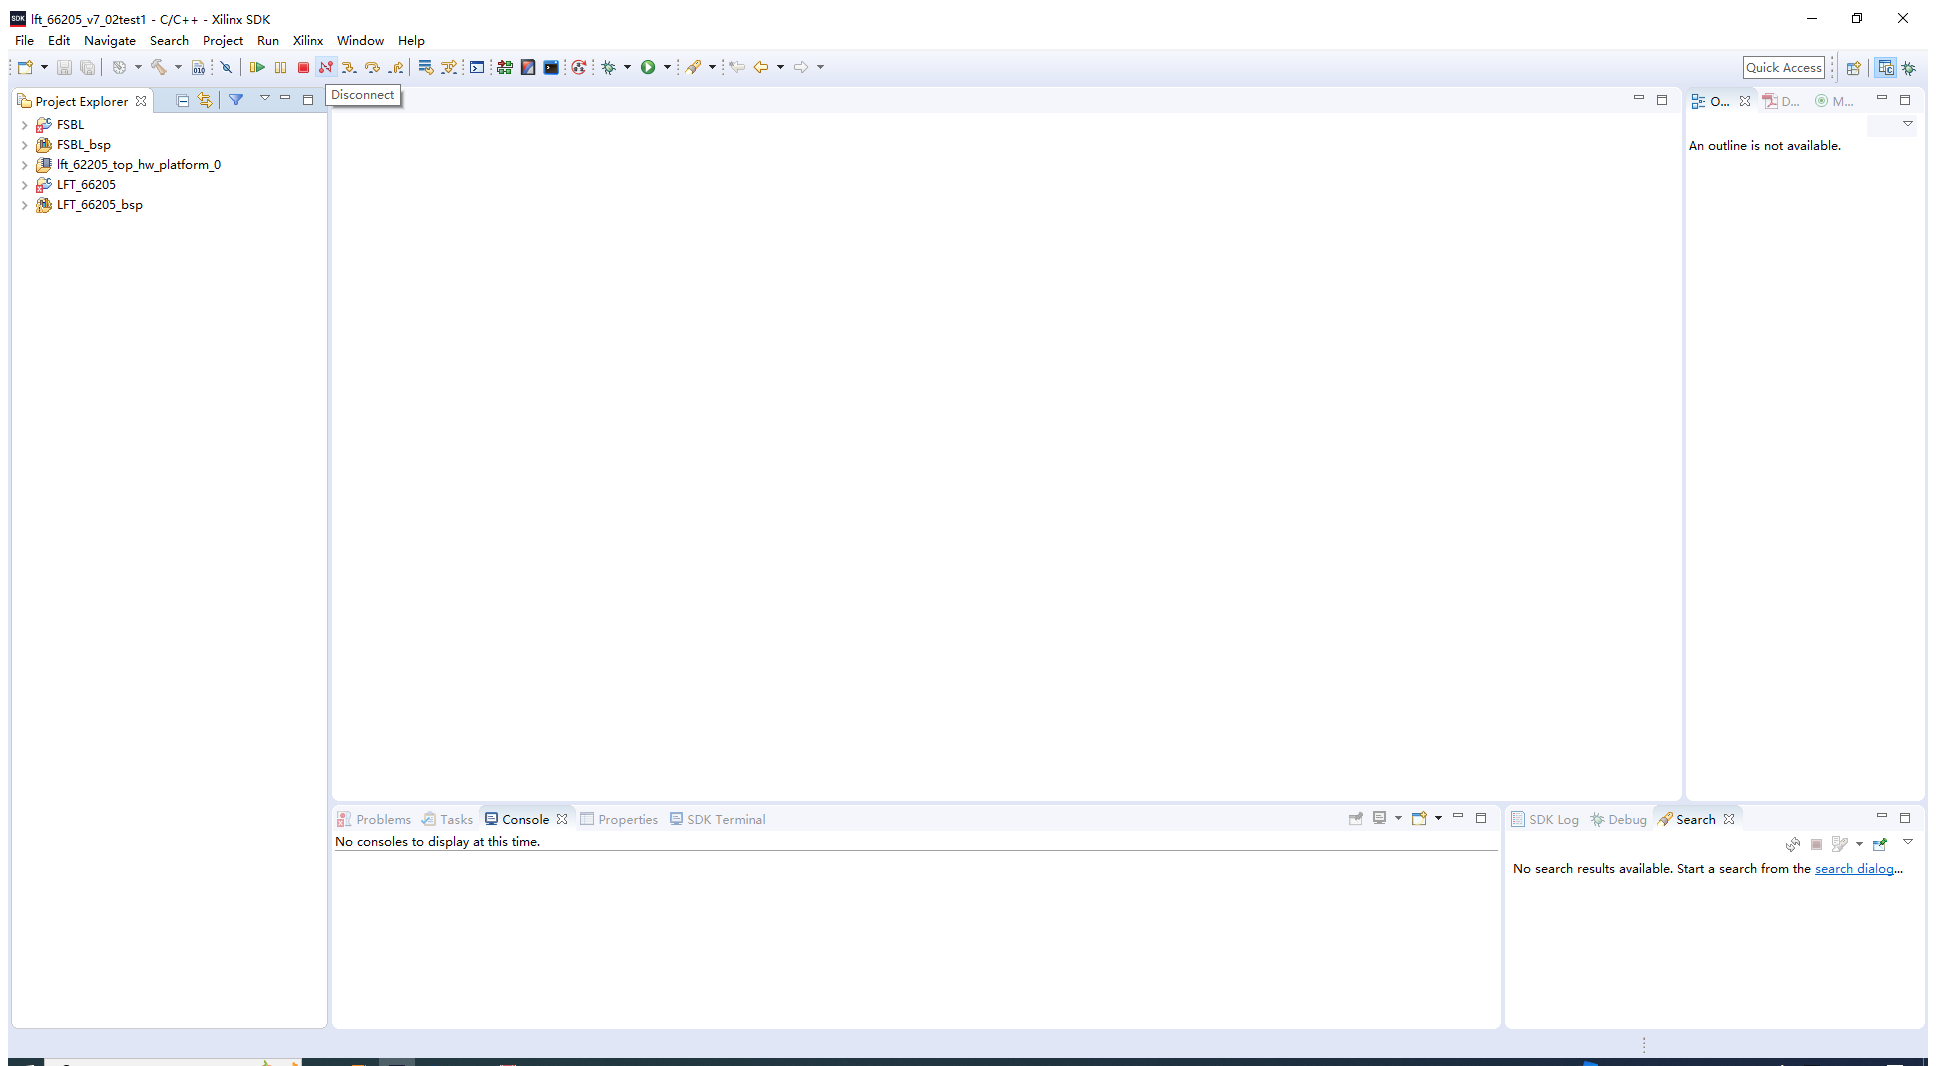The width and height of the screenshot is (1936, 1066).
Task: Select the LFT_66205 project label
Action: point(86,185)
